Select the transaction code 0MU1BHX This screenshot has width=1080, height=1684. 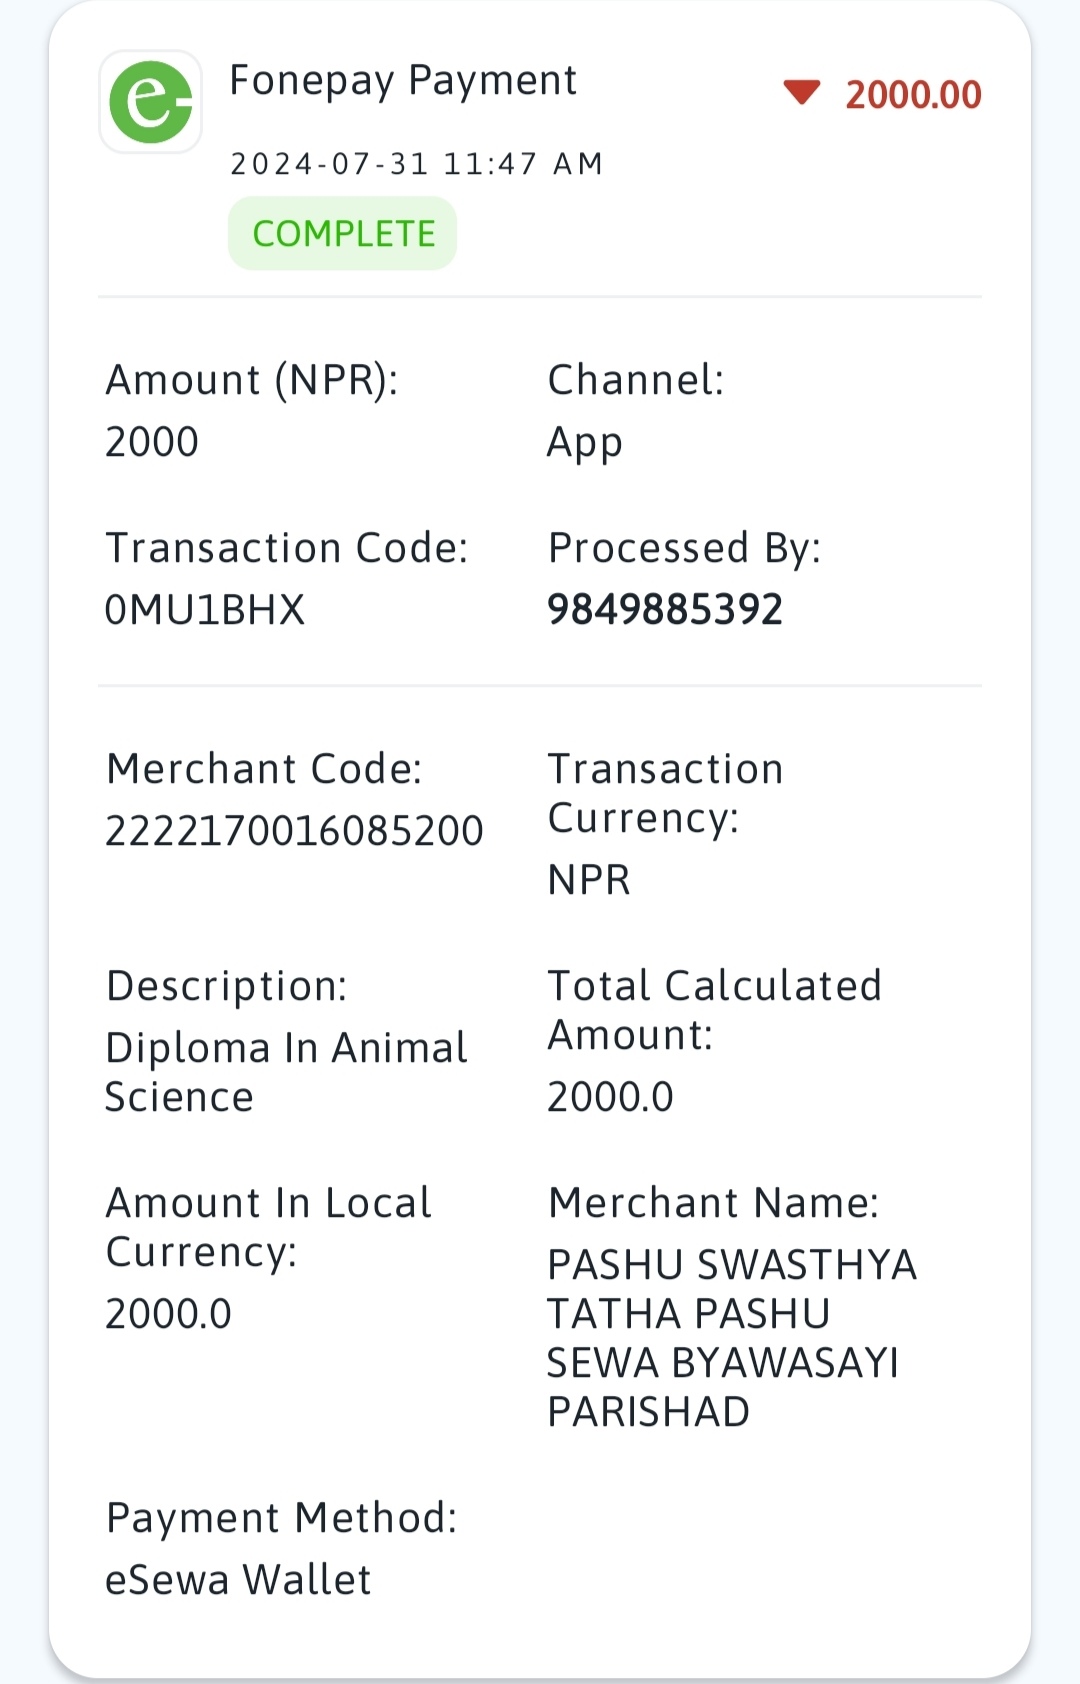[205, 609]
